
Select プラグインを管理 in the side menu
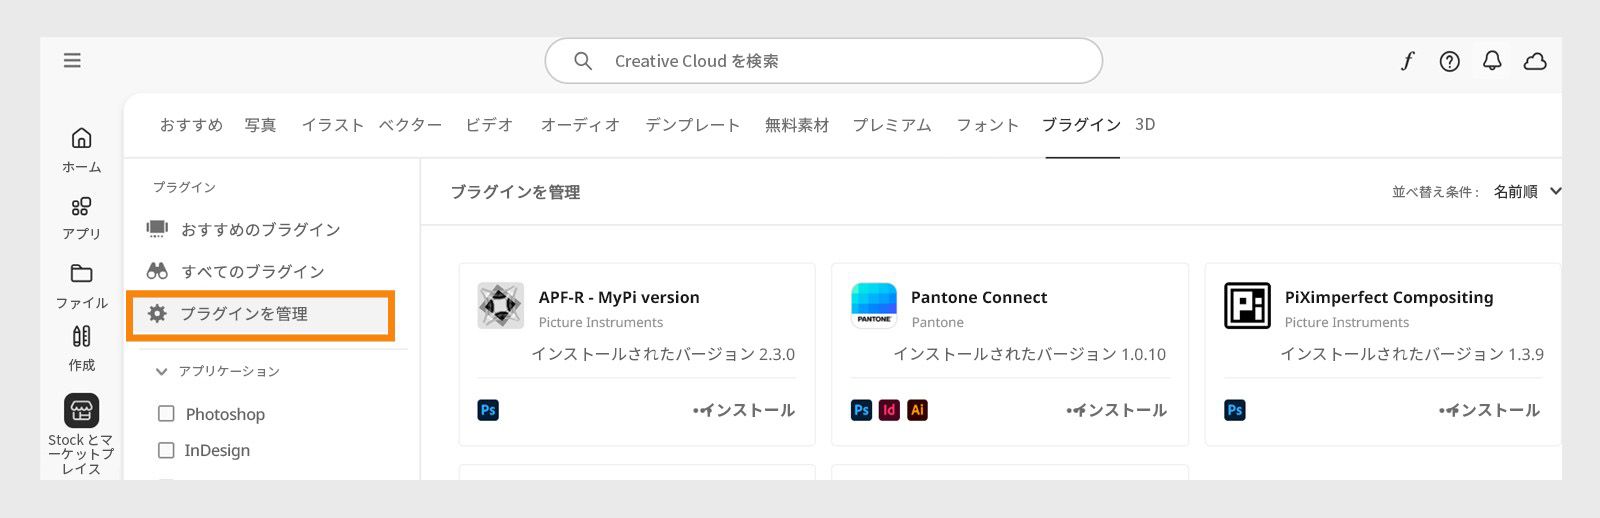click(x=260, y=314)
